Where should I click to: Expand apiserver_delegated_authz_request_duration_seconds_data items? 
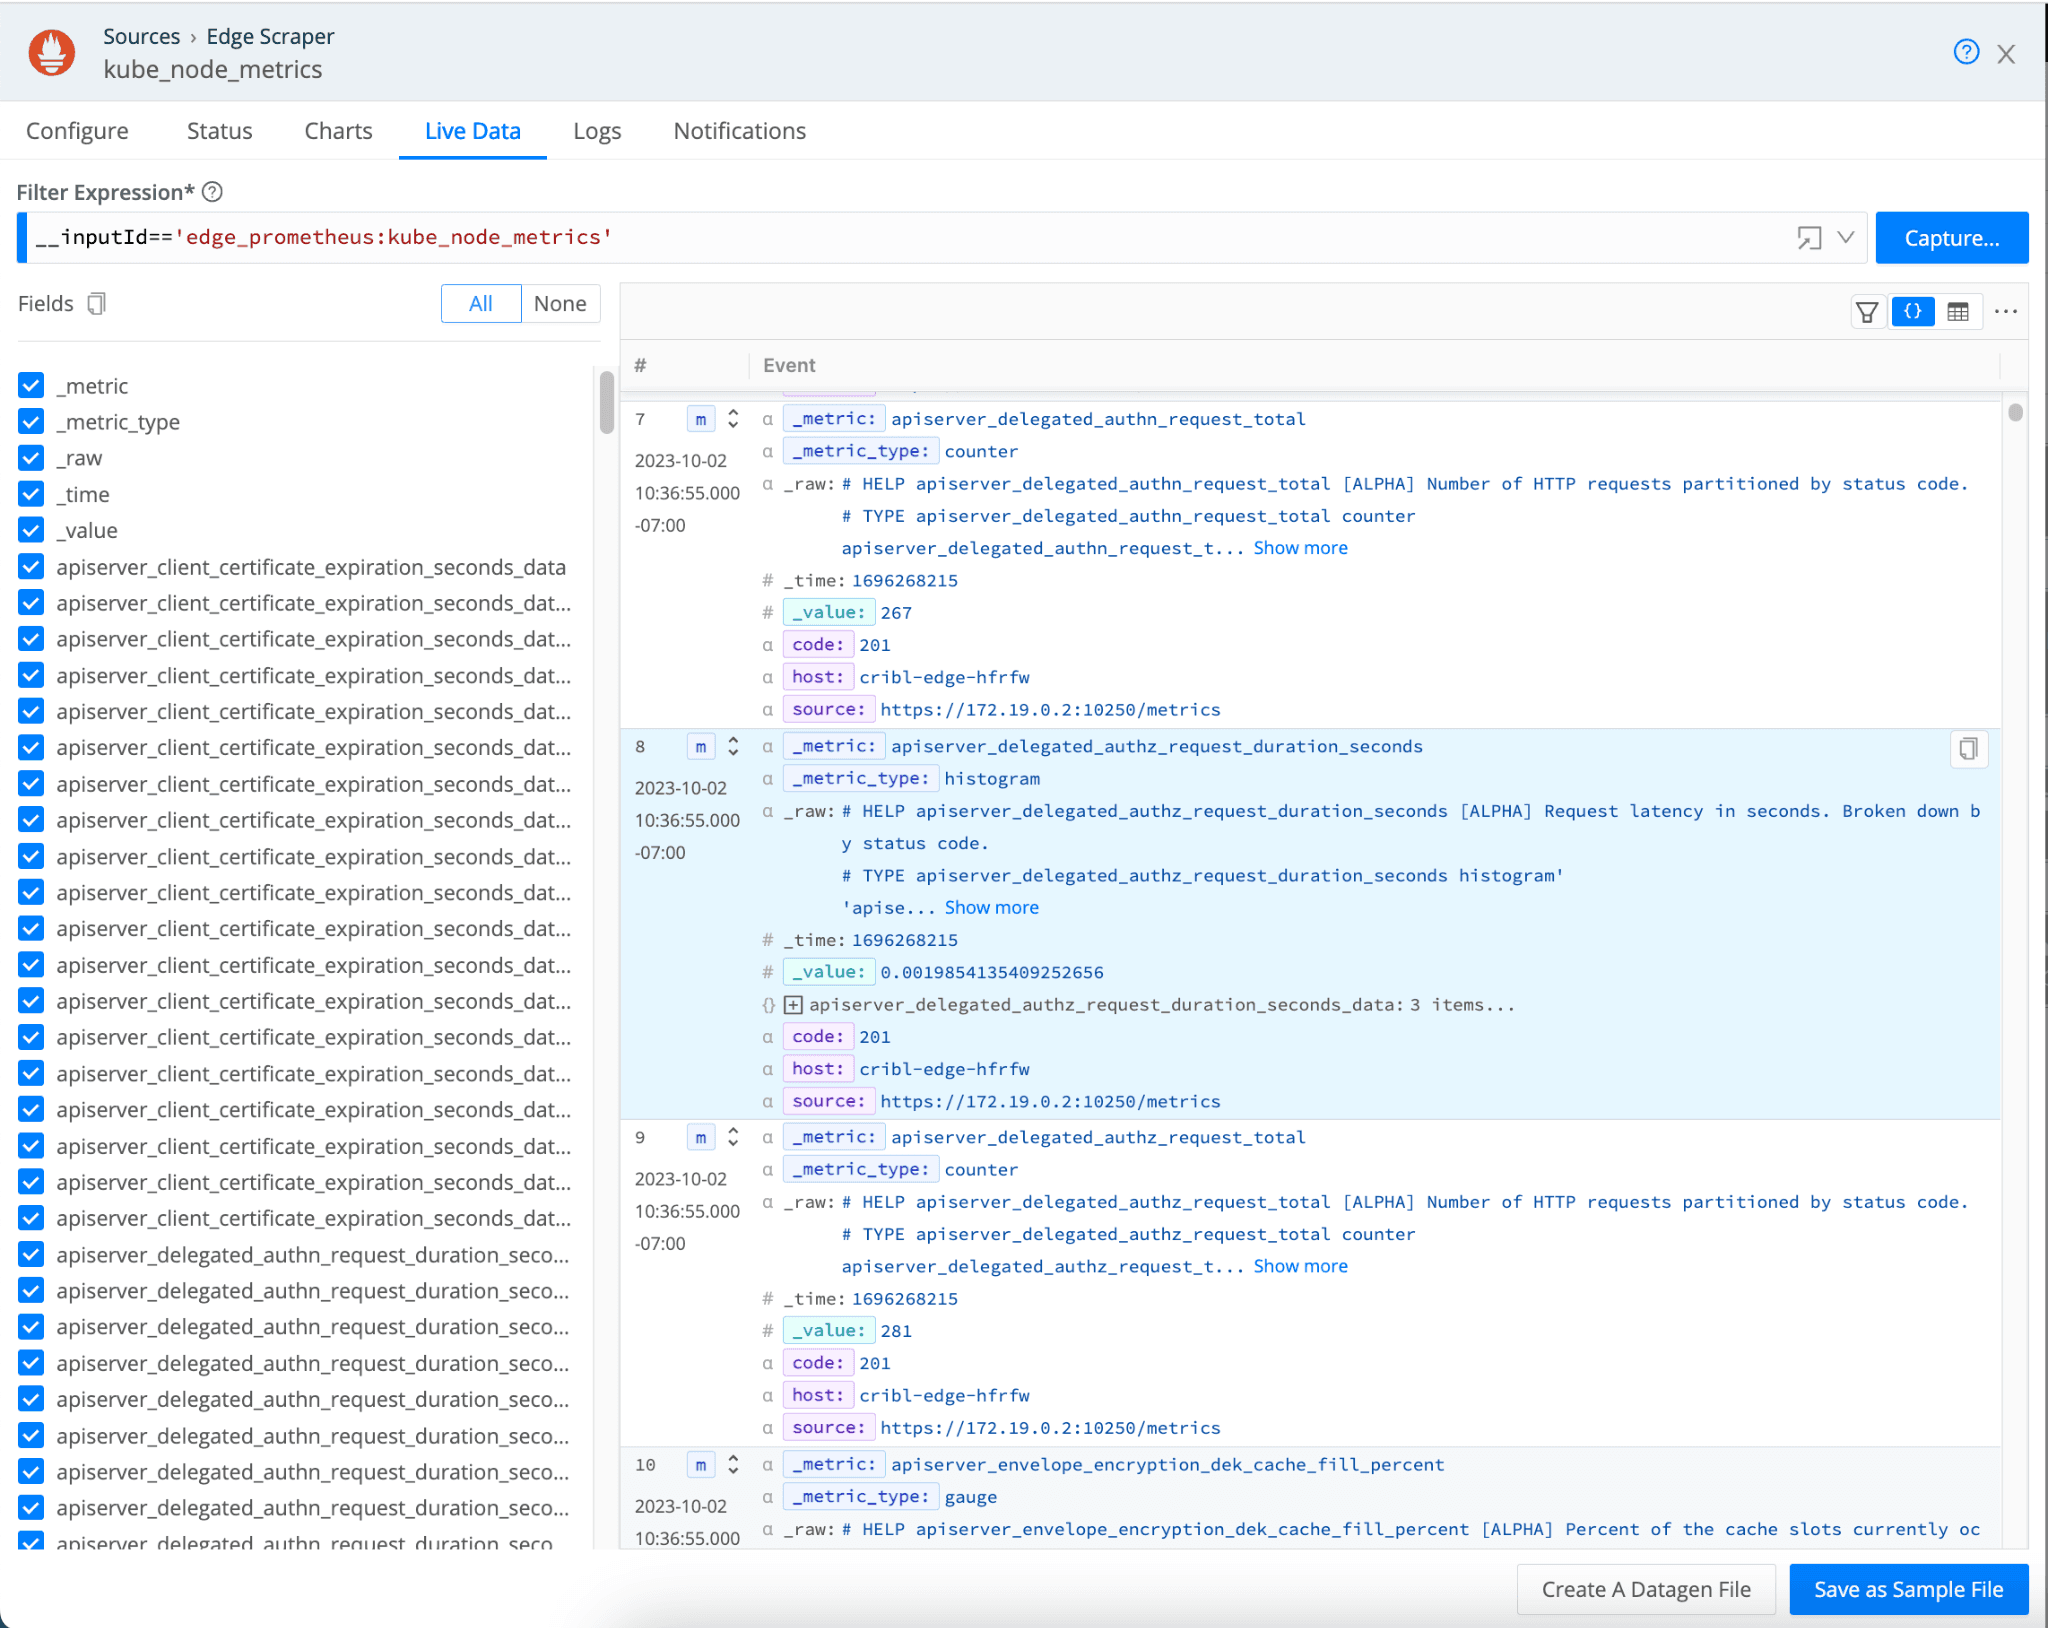793,1005
